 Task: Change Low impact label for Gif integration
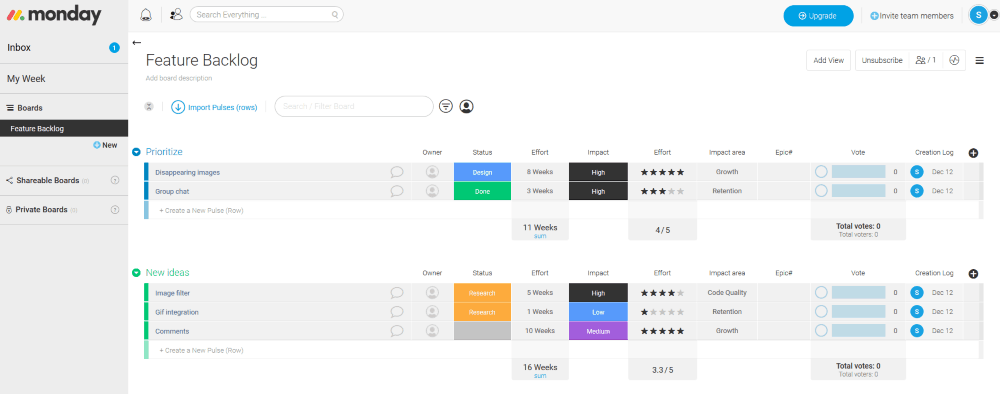pyautogui.click(x=598, y=312)
